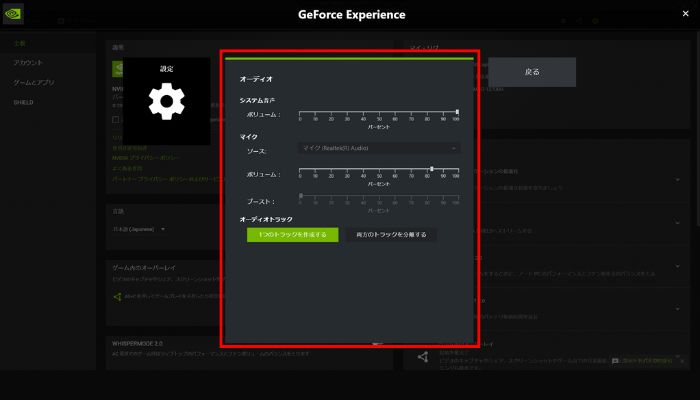700x400 pixels.
Task: Expand the first collapsed section chevron on the right
Action: click(678, 180)
